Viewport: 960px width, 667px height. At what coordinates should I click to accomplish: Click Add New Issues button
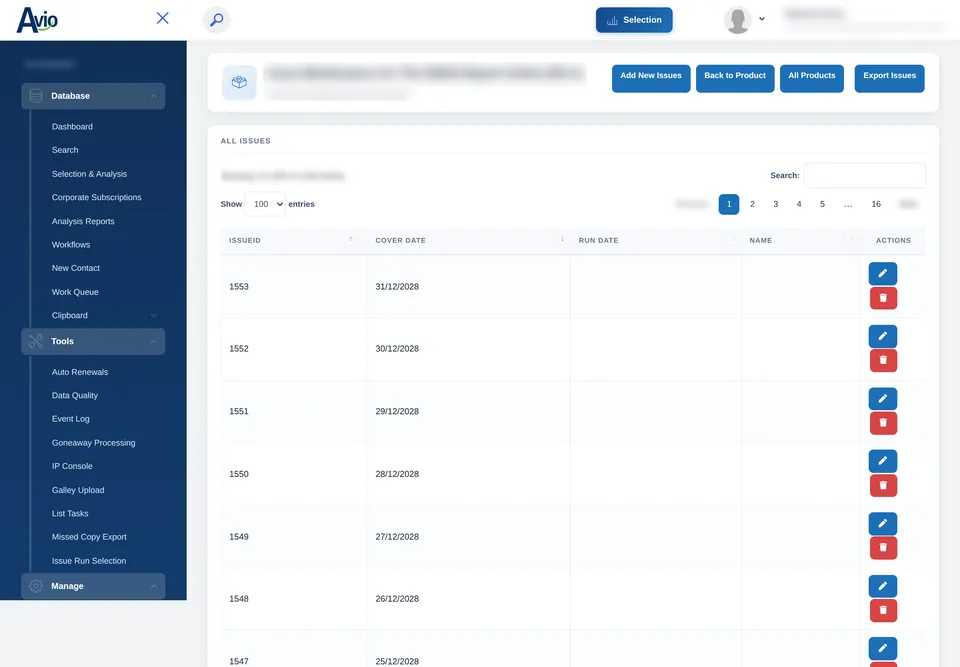(x=651, y=78)
